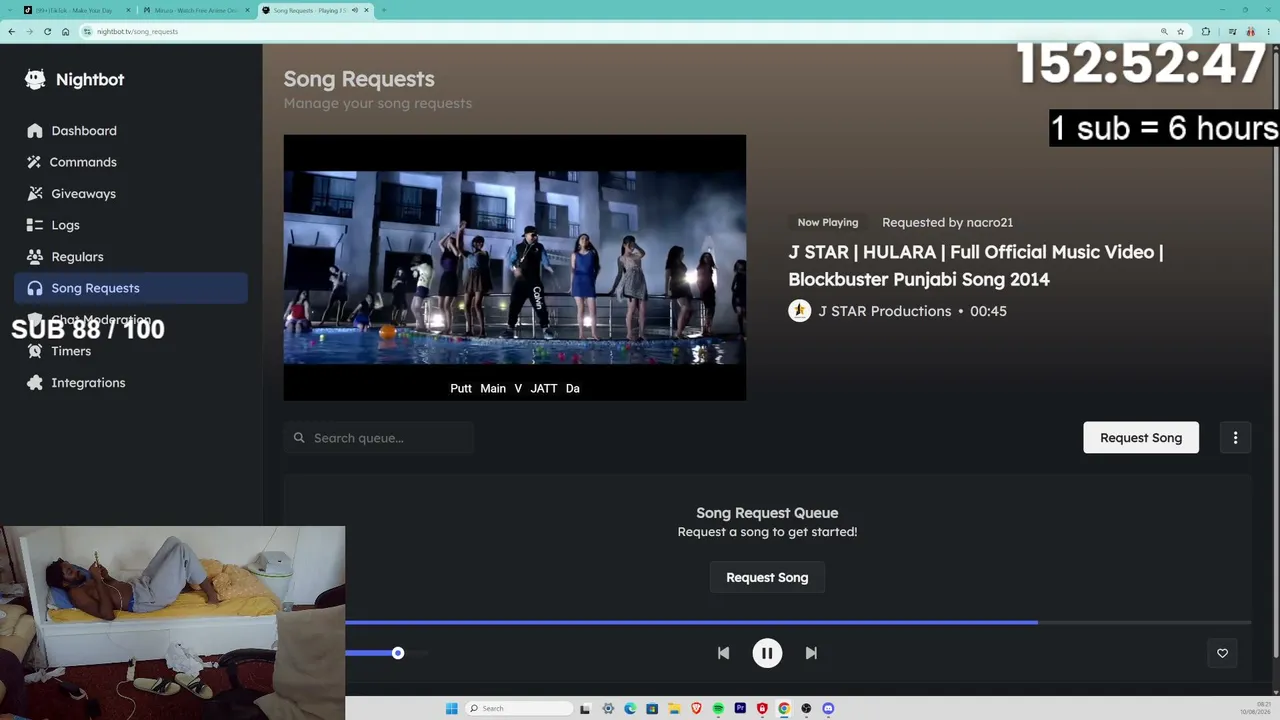The width and height of the screenshot is (1280, 720).
Task: Click the dark Request Song button in the queue
Action: 767,578
